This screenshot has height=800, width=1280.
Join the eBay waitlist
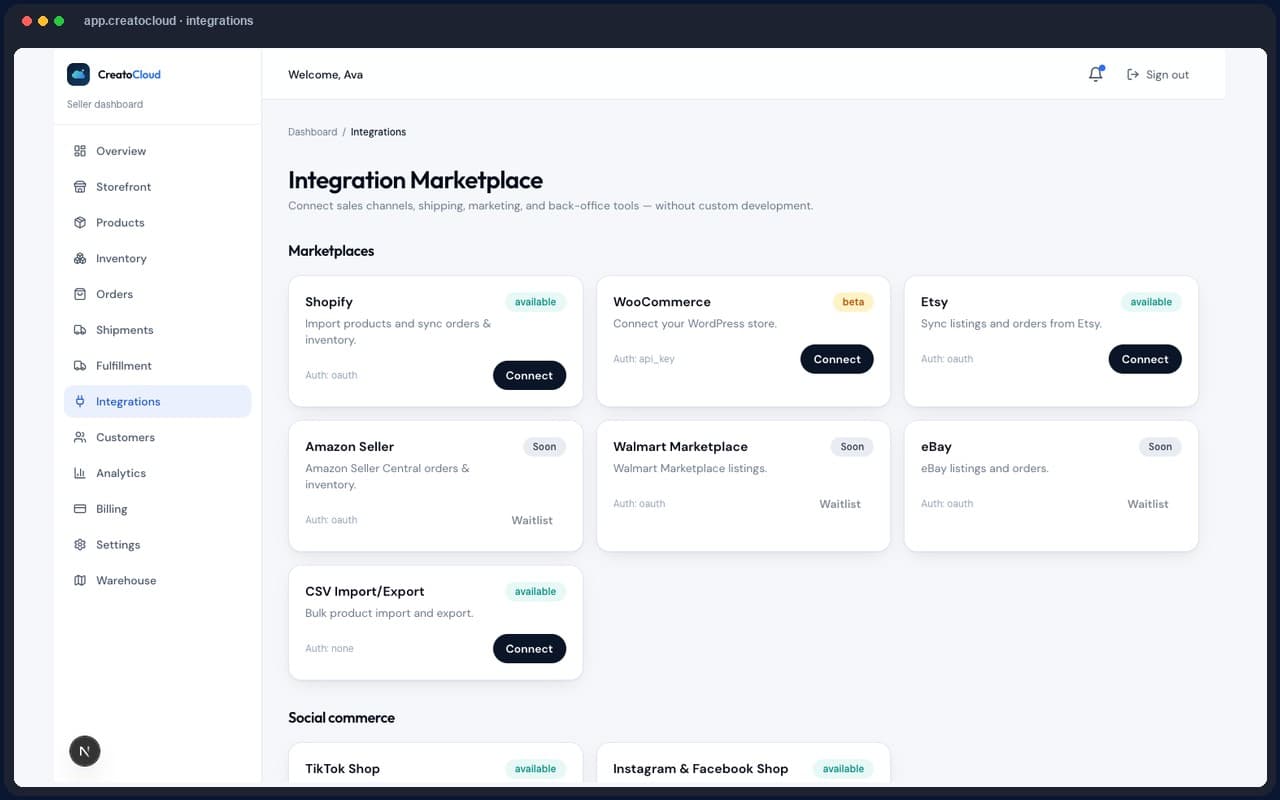click(x=1148, y=504)
